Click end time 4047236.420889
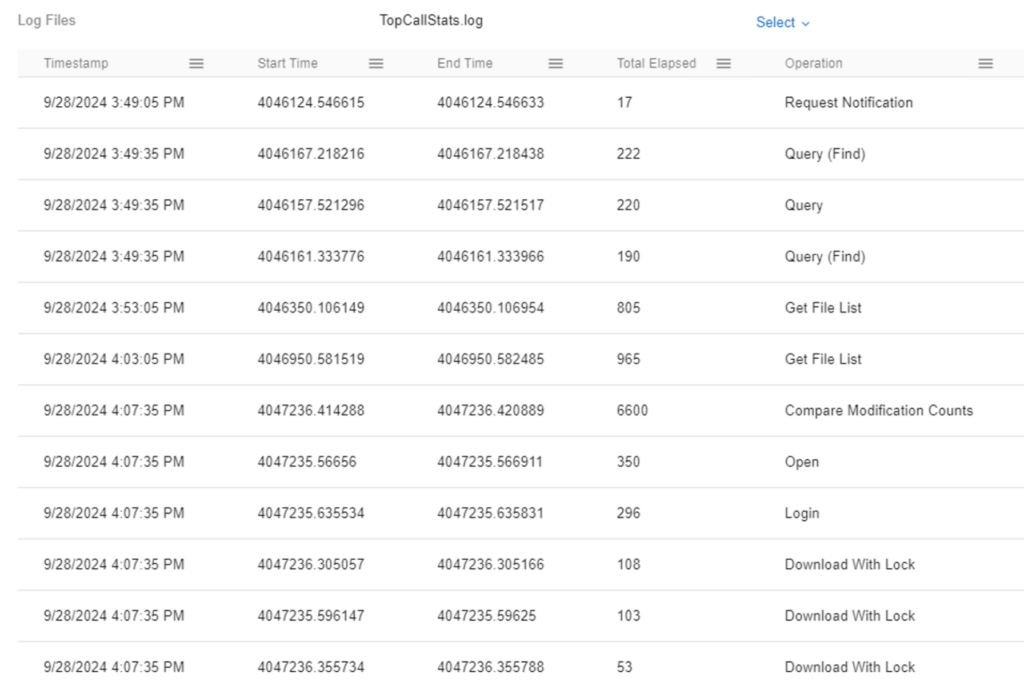This screenshot has height=690, width=1024. coord(490,411)
